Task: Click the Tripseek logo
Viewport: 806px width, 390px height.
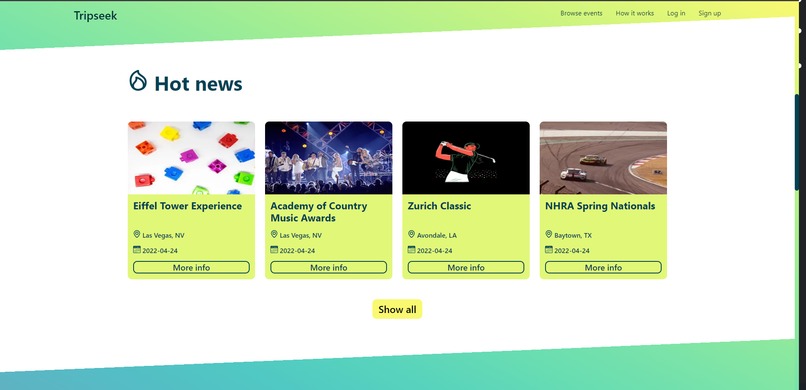Action: point(95,16)
